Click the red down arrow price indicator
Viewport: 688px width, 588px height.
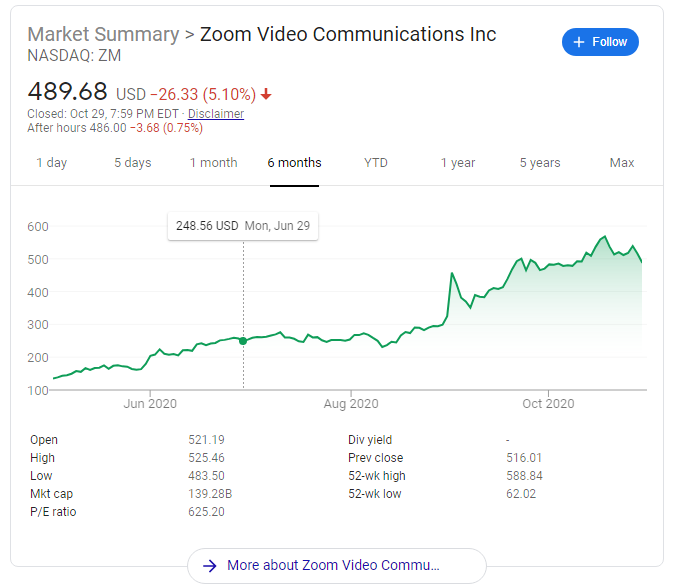(x=266, y=95)
